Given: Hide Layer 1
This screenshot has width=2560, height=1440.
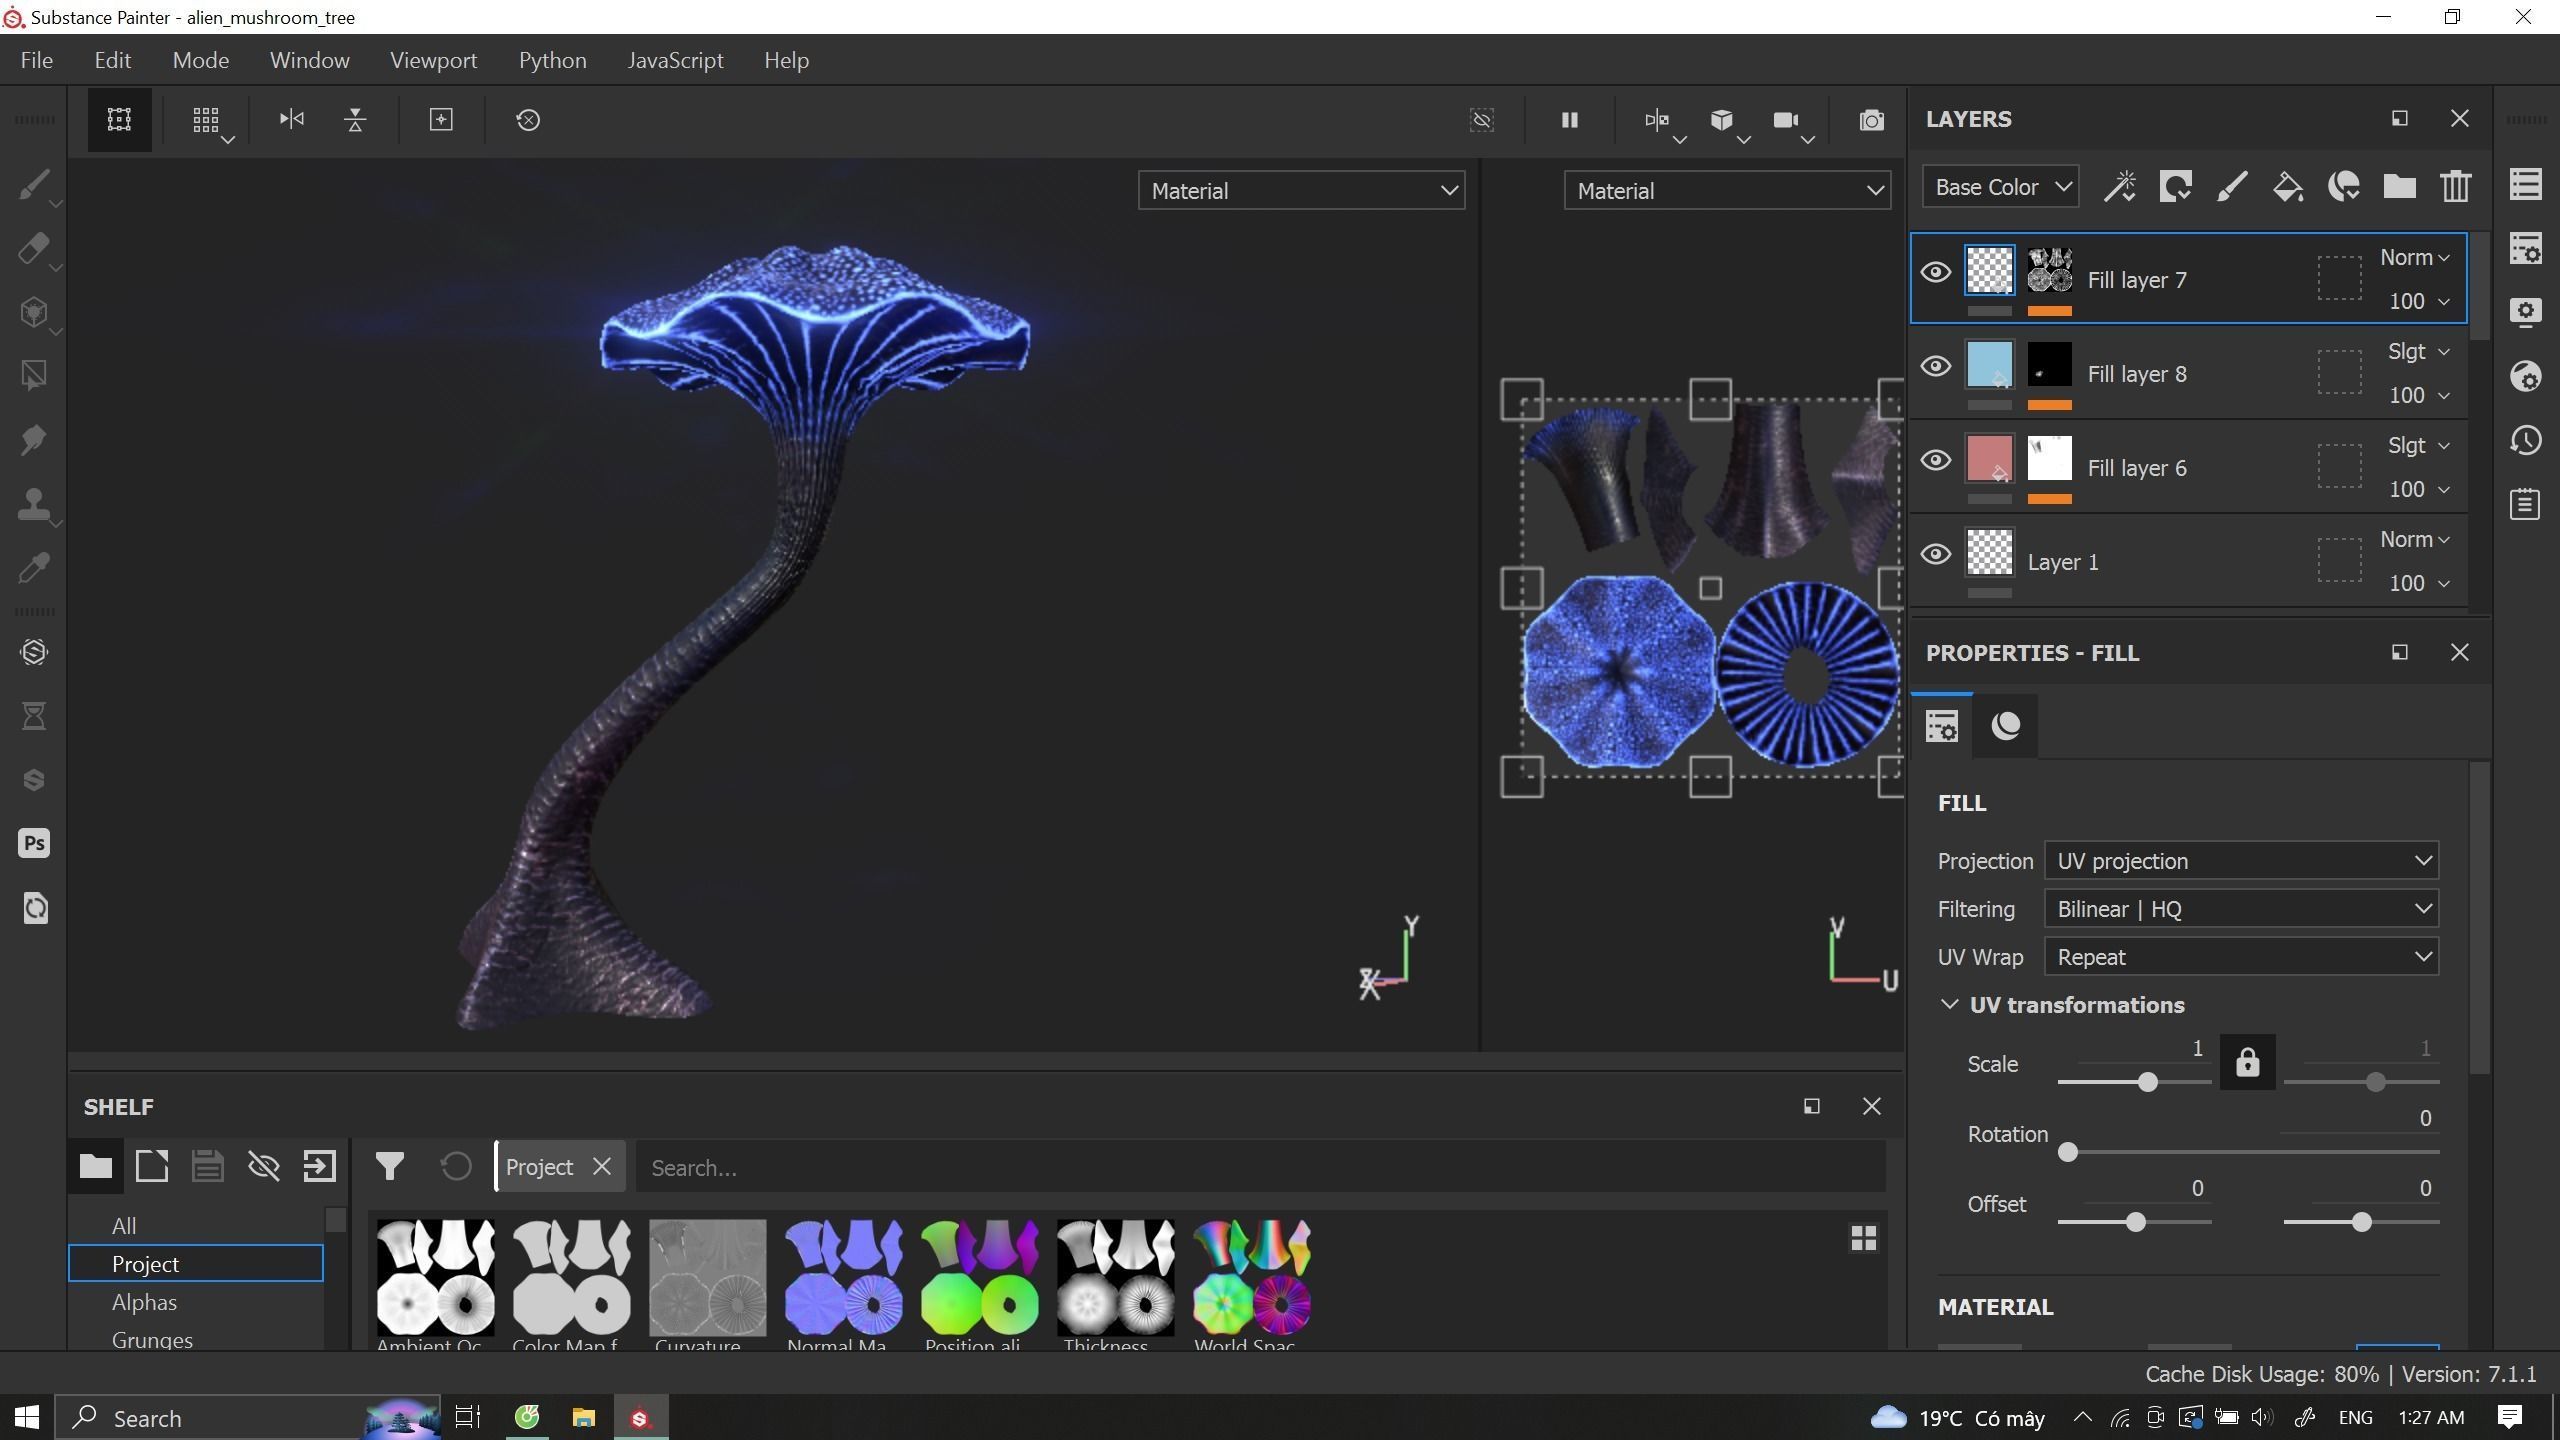Looking at the screenshot, I should [1935, 554].
